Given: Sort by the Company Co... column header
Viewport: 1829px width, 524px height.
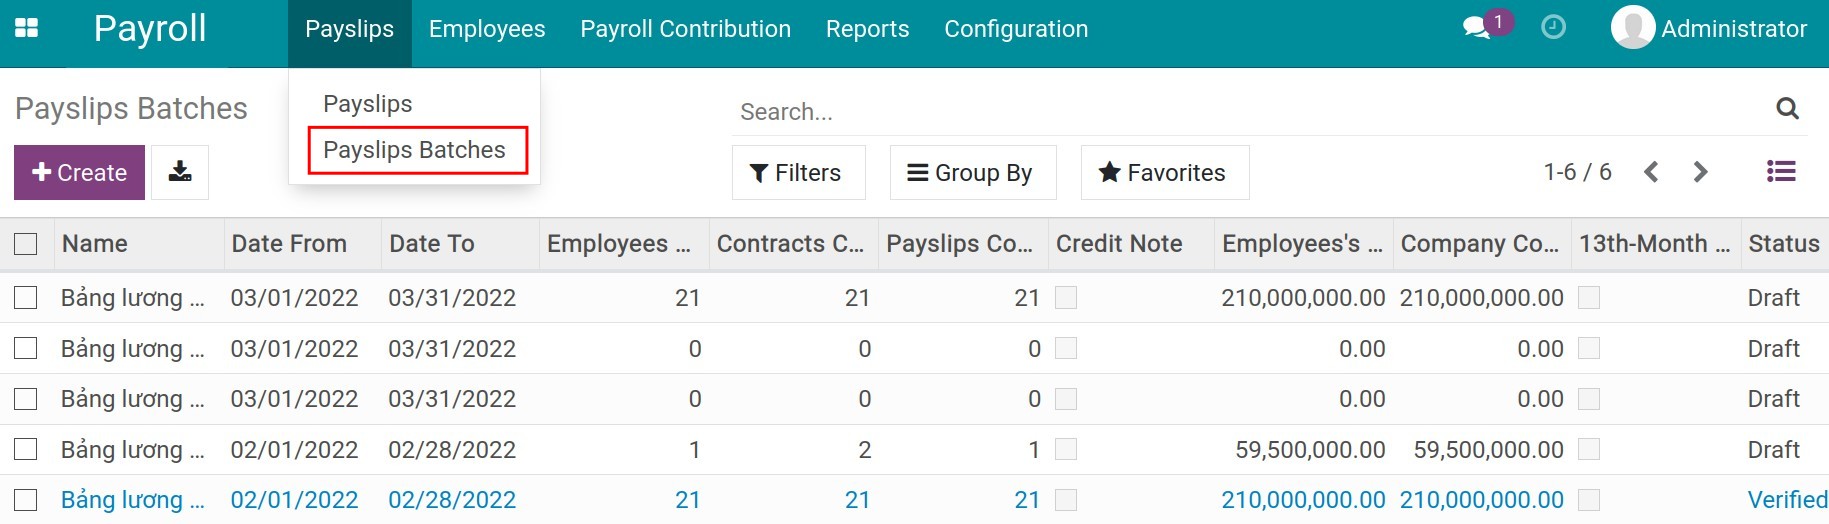Looking at the screenshot, I should 1480,244.
